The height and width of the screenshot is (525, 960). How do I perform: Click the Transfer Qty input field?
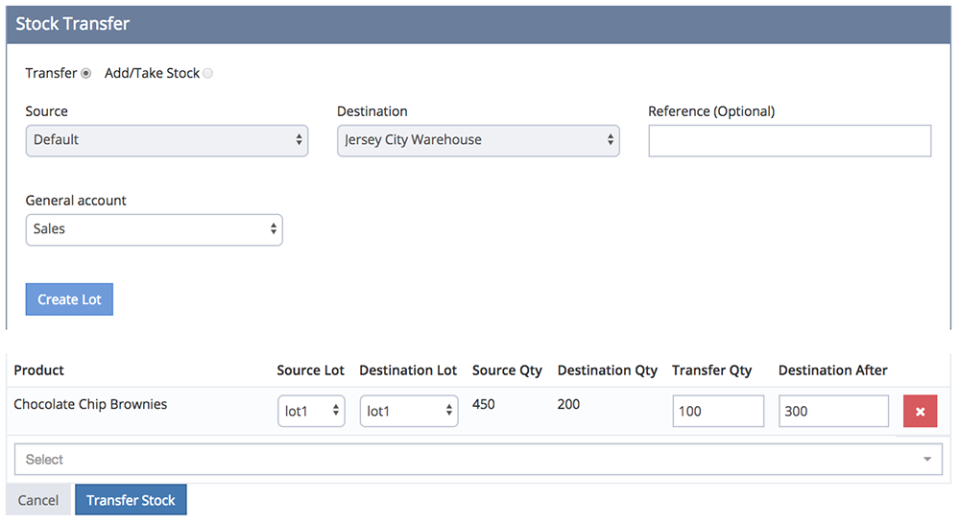click(x=717, y=411)
